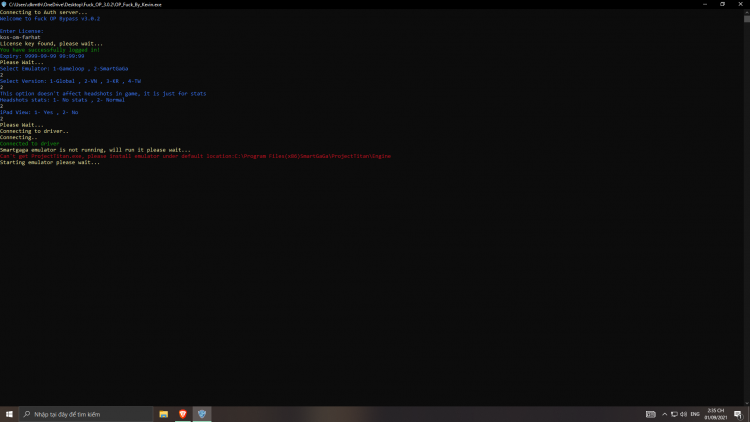Click the "doesn't affect headshots" notice line
This screenshot has height=422, width=750.
pos(103,94)
